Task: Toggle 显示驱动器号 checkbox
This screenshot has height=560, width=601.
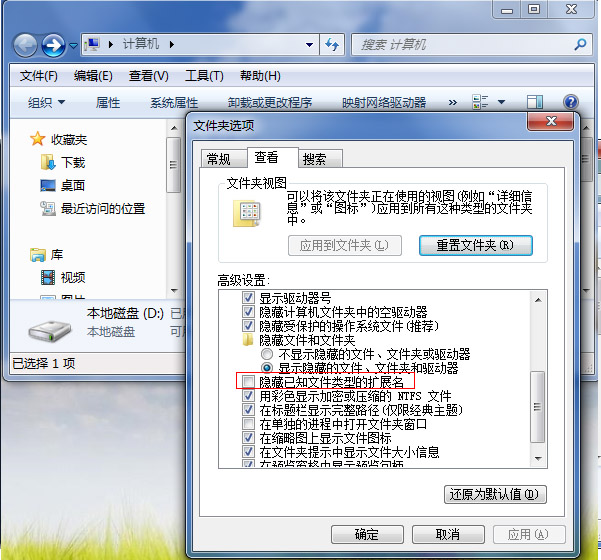Action: click(250, 298)
